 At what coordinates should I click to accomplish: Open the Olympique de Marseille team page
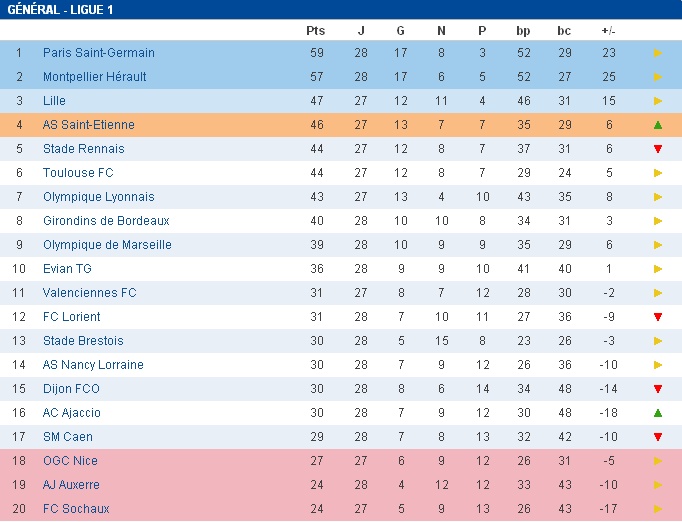click(x=107, y=245)
